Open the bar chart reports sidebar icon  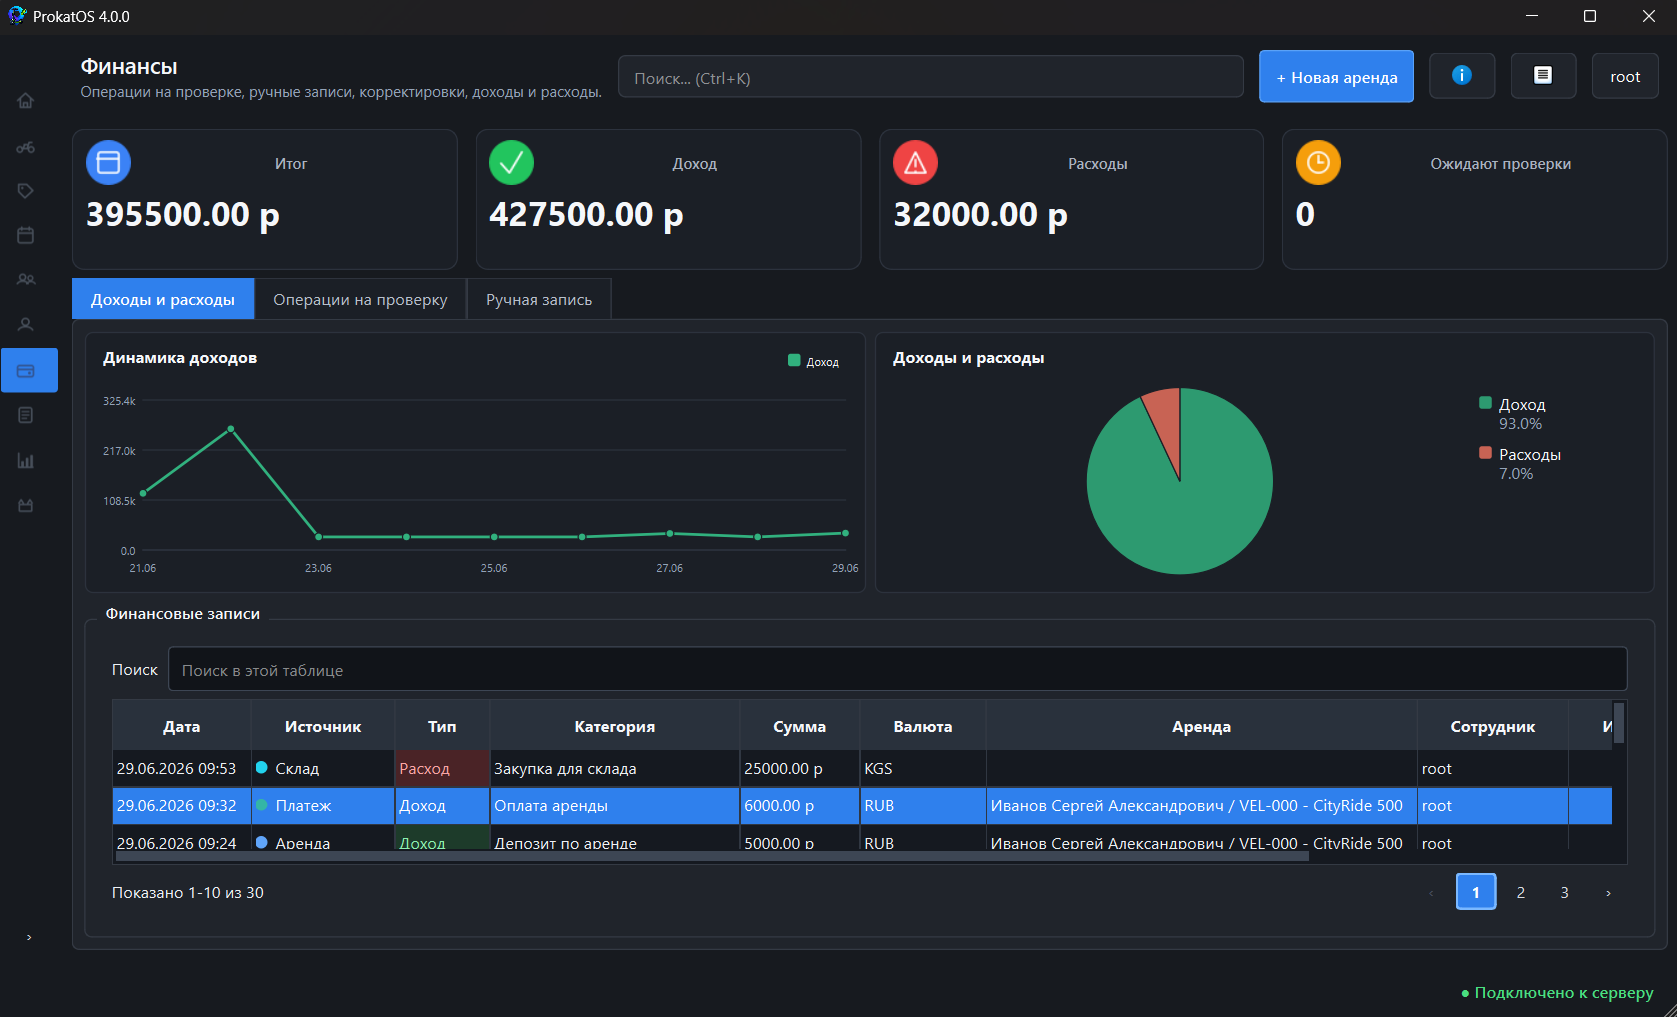click(x=26, y=461)
